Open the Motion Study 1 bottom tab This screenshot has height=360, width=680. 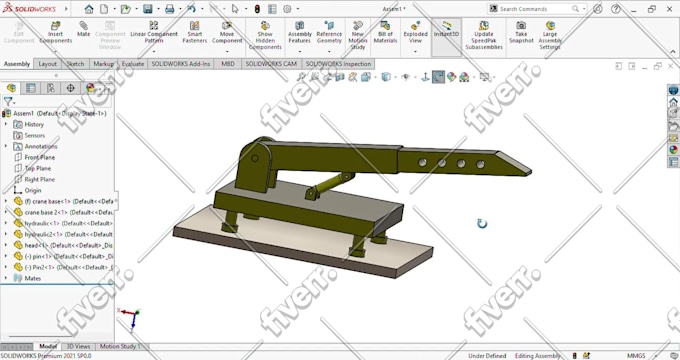(x=121, y=347)
